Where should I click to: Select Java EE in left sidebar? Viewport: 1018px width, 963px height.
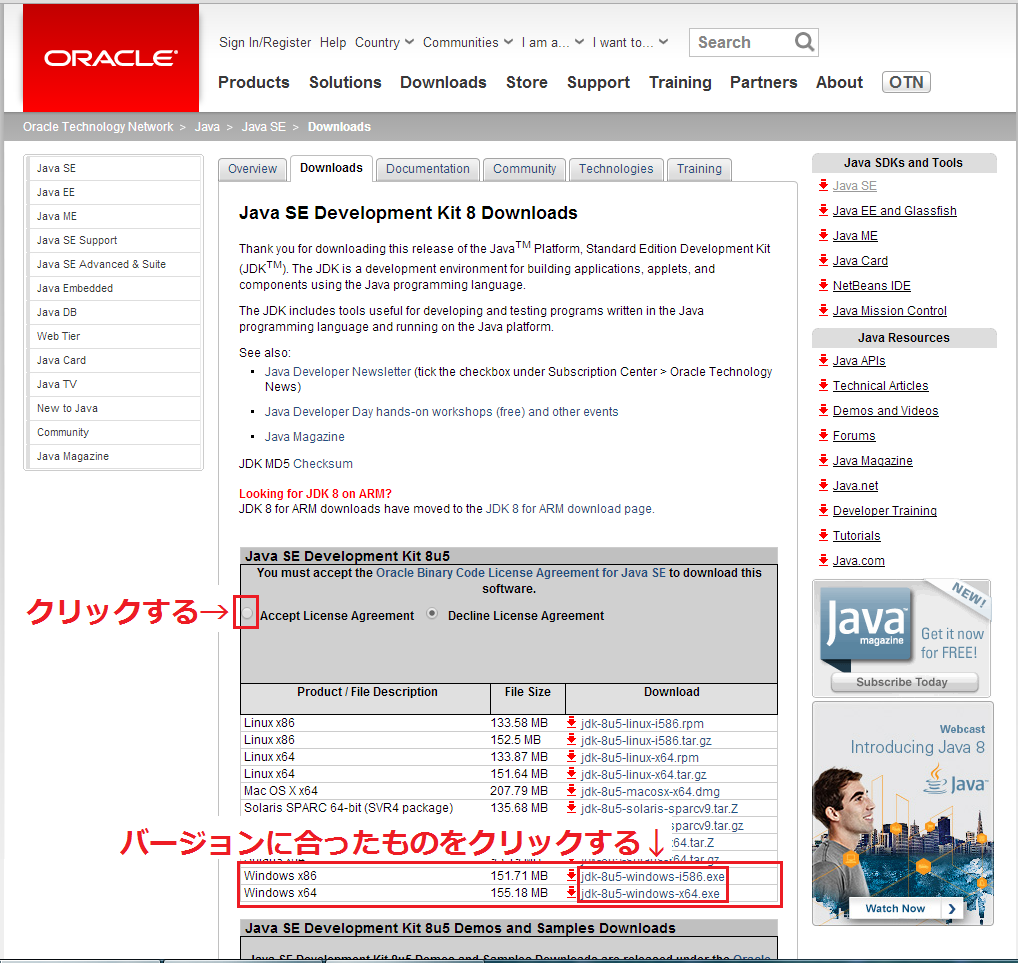click(x=114, y=192)
